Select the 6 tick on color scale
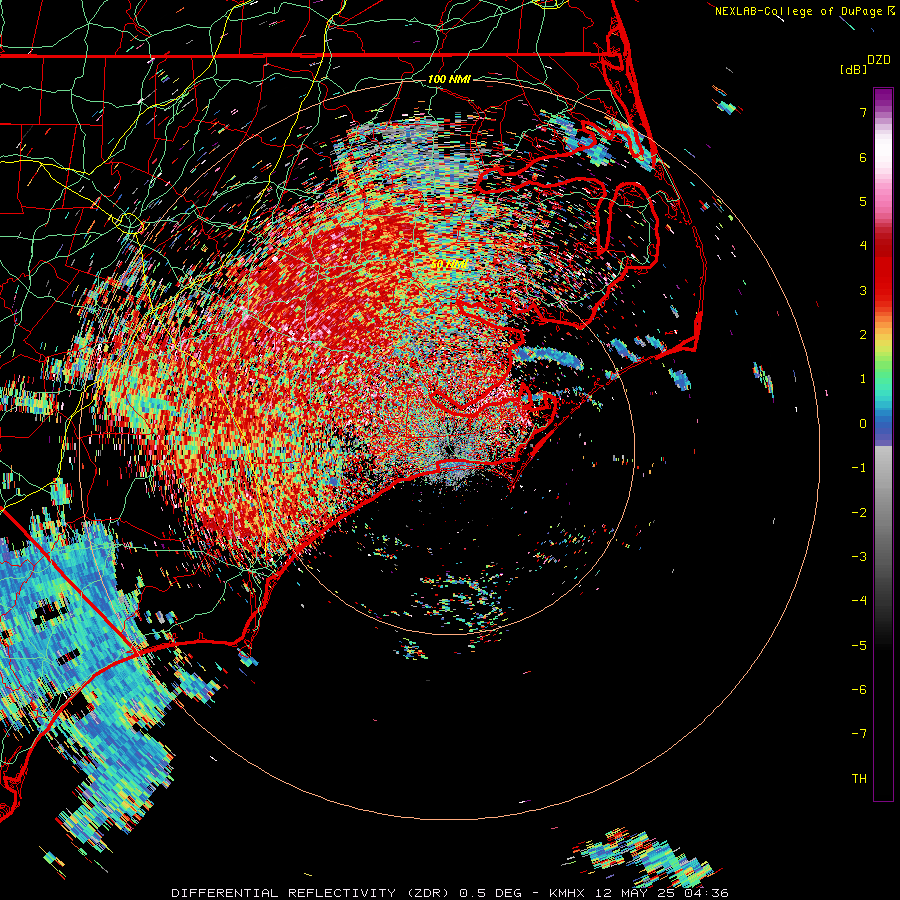 (x=863, y=157)
